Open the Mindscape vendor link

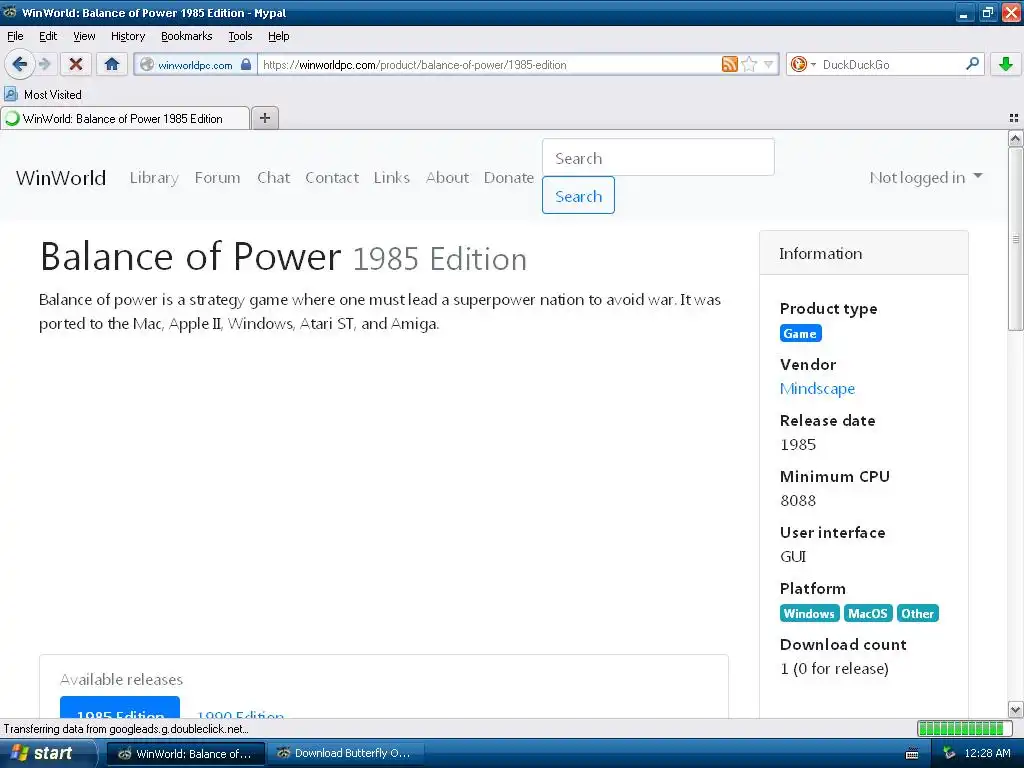pyautogui.click(x=817, y=389)
